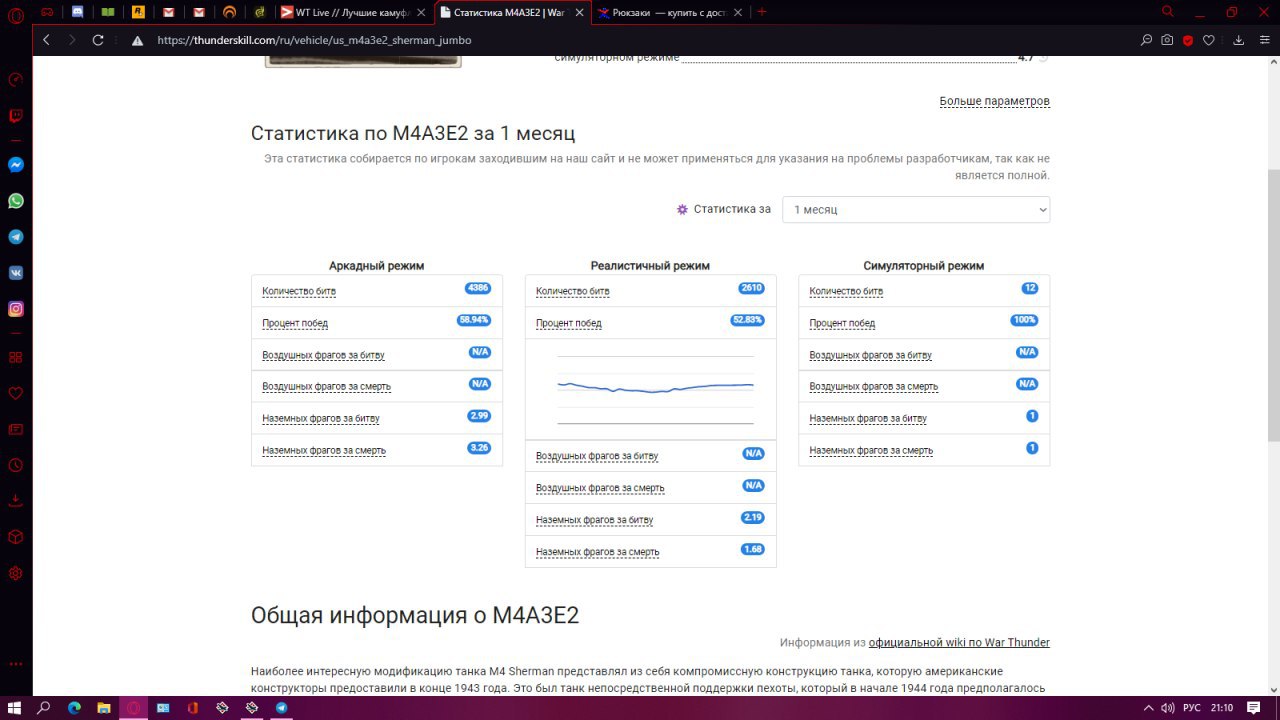Image resolution: width=1280 pixels, height=720 pixels.
Task: Open the second pinned Gmail tab
Action: (198, 12)
